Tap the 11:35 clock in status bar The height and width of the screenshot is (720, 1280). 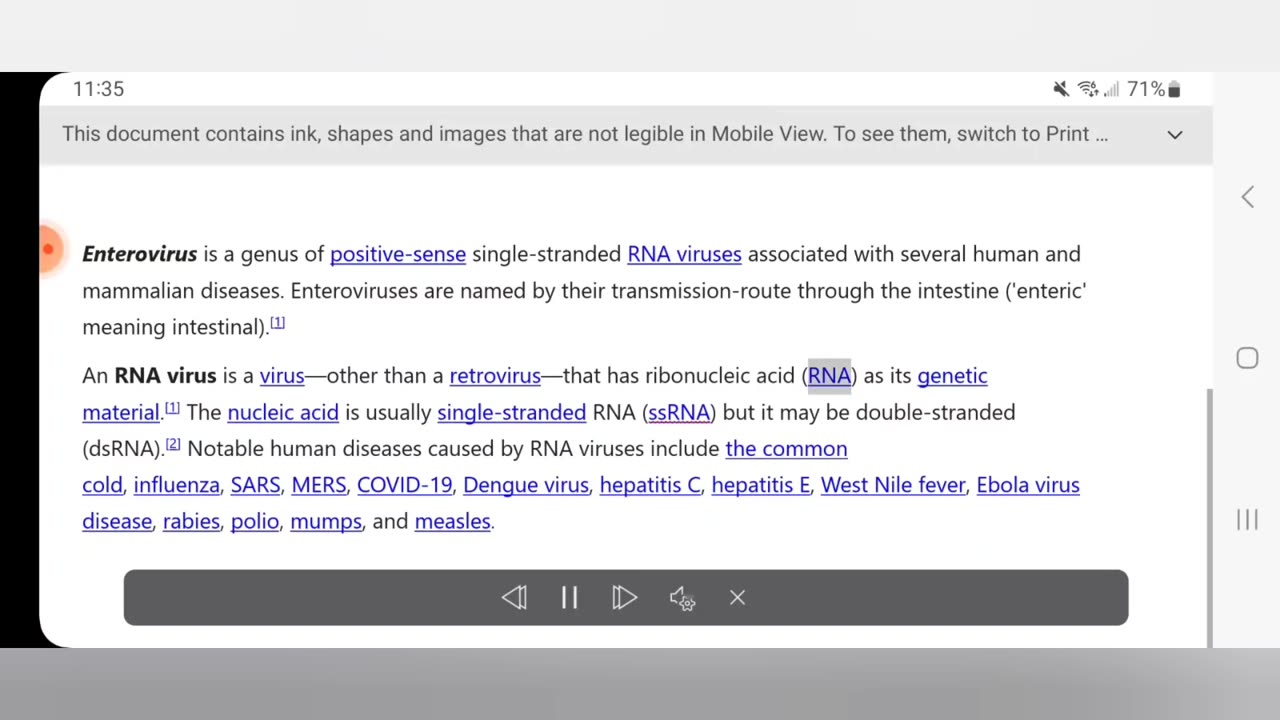click(98, 89)
